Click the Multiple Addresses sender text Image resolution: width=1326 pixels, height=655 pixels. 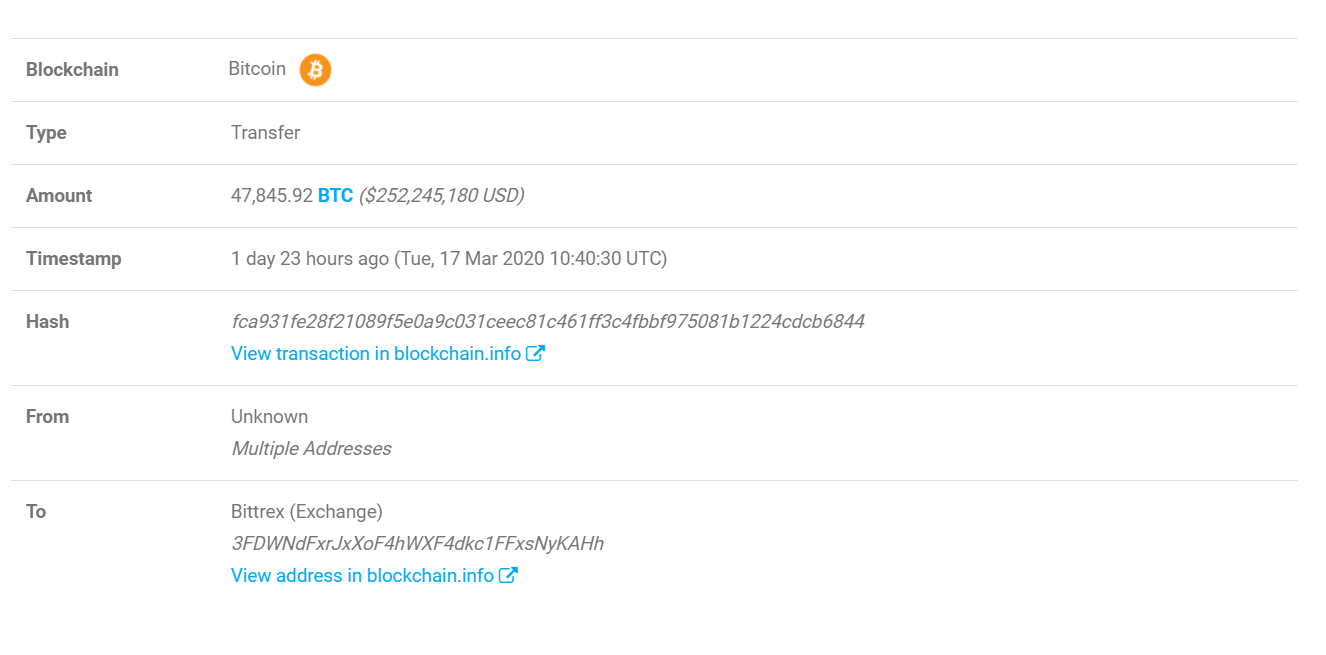coord(311,449)
